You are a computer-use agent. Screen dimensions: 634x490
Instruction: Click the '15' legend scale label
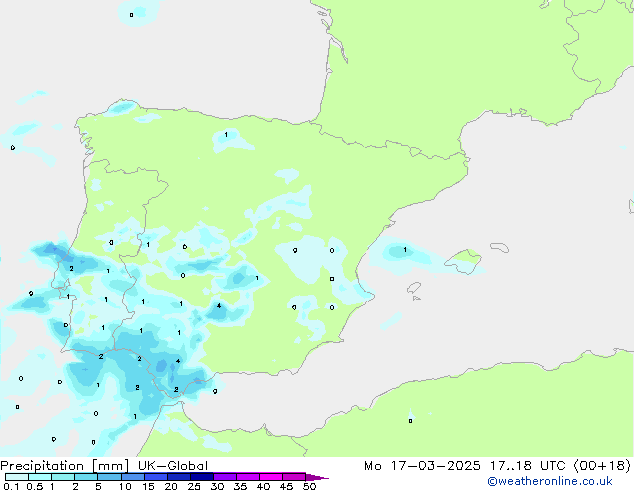pyautogui.click(x=148, y=486)
